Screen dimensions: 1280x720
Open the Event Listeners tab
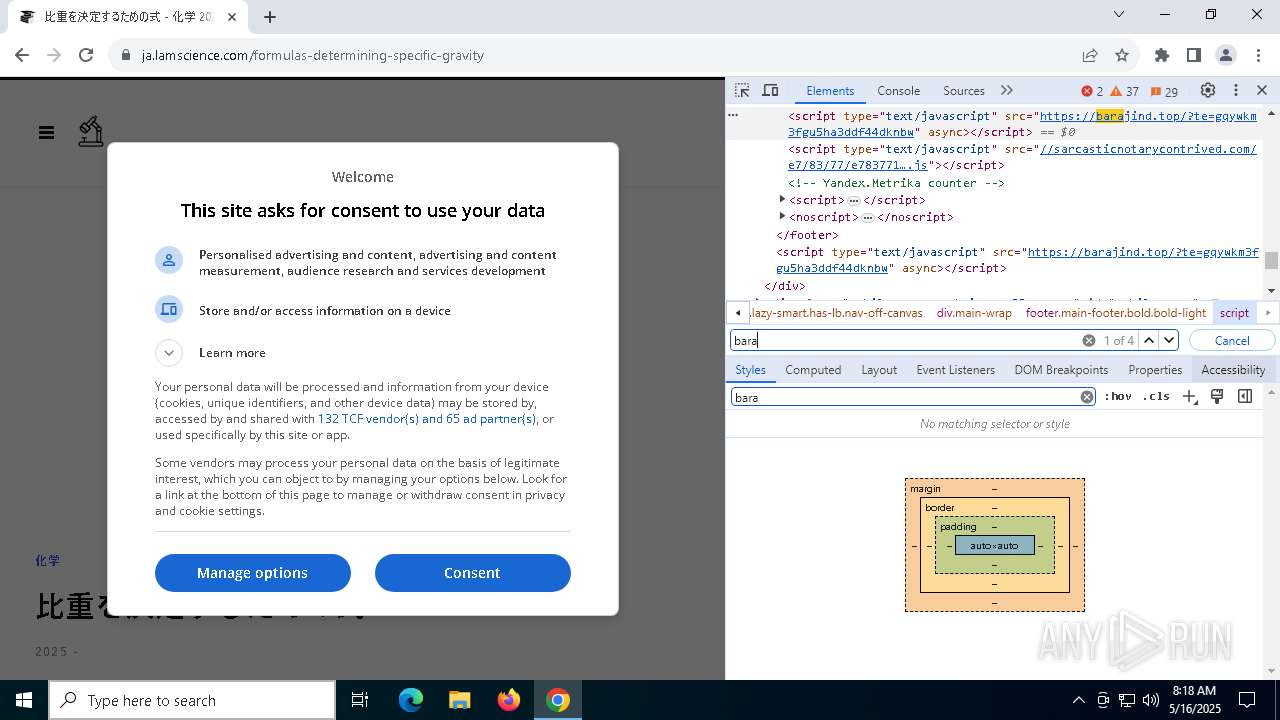955,369
